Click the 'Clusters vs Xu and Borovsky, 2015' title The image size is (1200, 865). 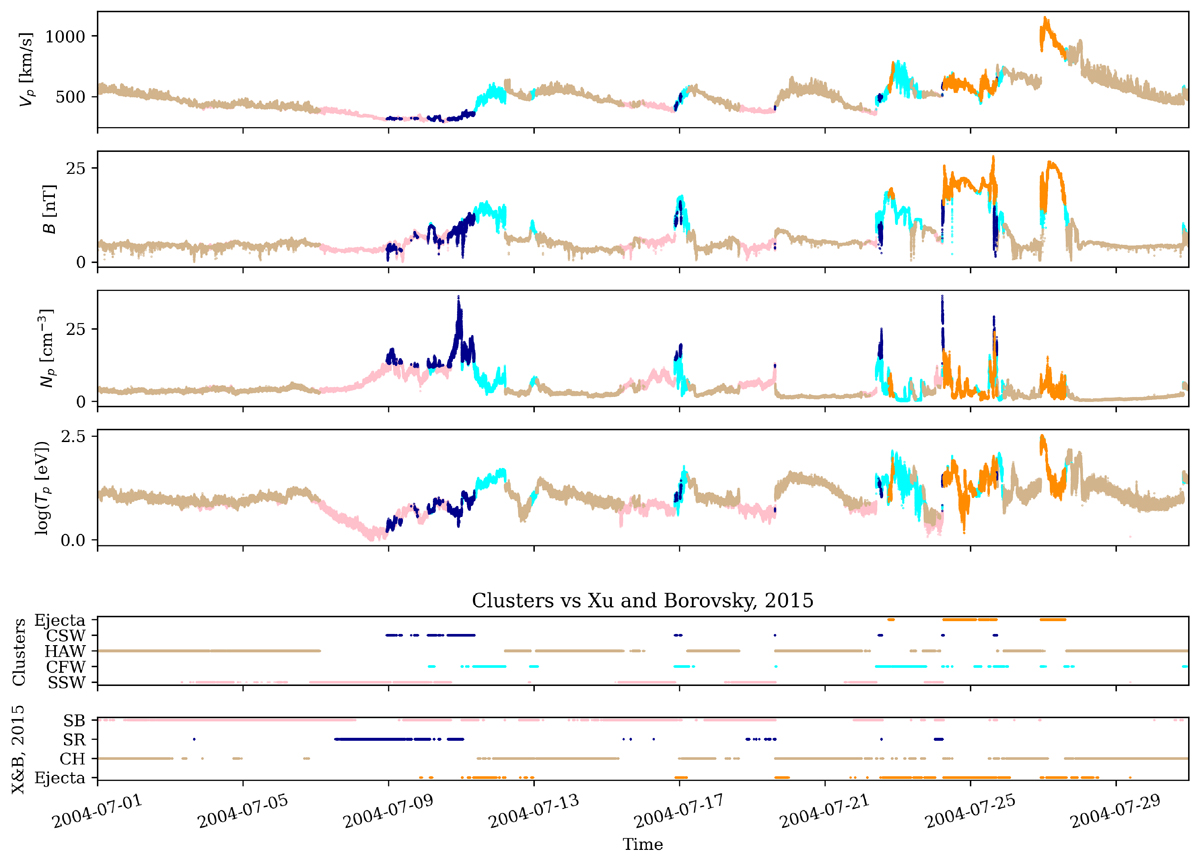pyautogui.click(x=643, y=602)
